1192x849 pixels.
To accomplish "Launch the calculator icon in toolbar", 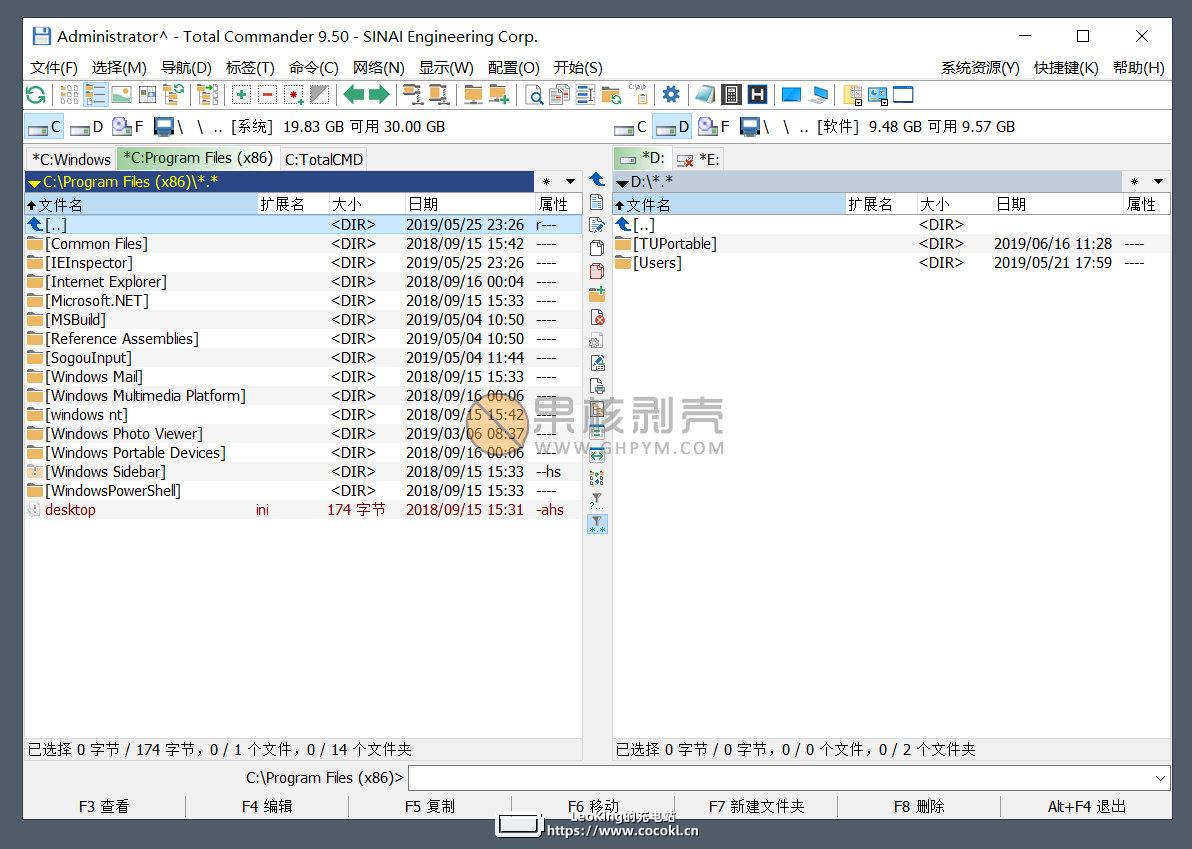I will click(x=731, y=95).
